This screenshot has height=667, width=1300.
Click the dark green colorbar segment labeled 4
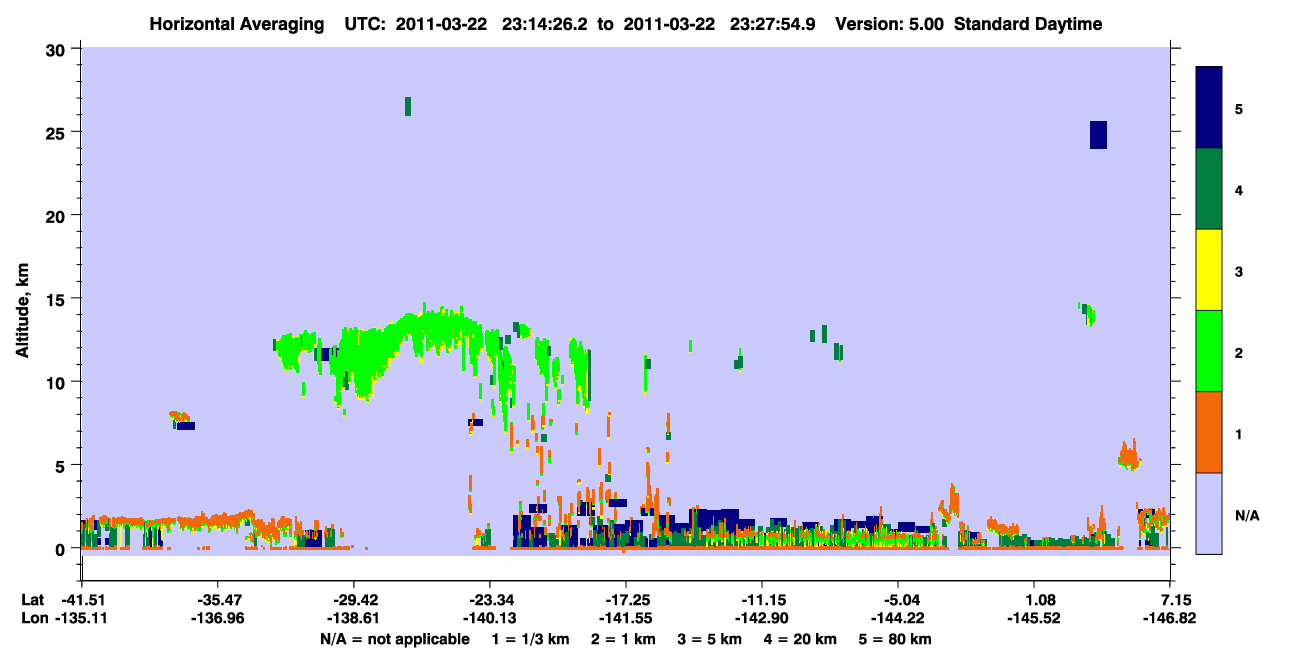(1209, 189)
